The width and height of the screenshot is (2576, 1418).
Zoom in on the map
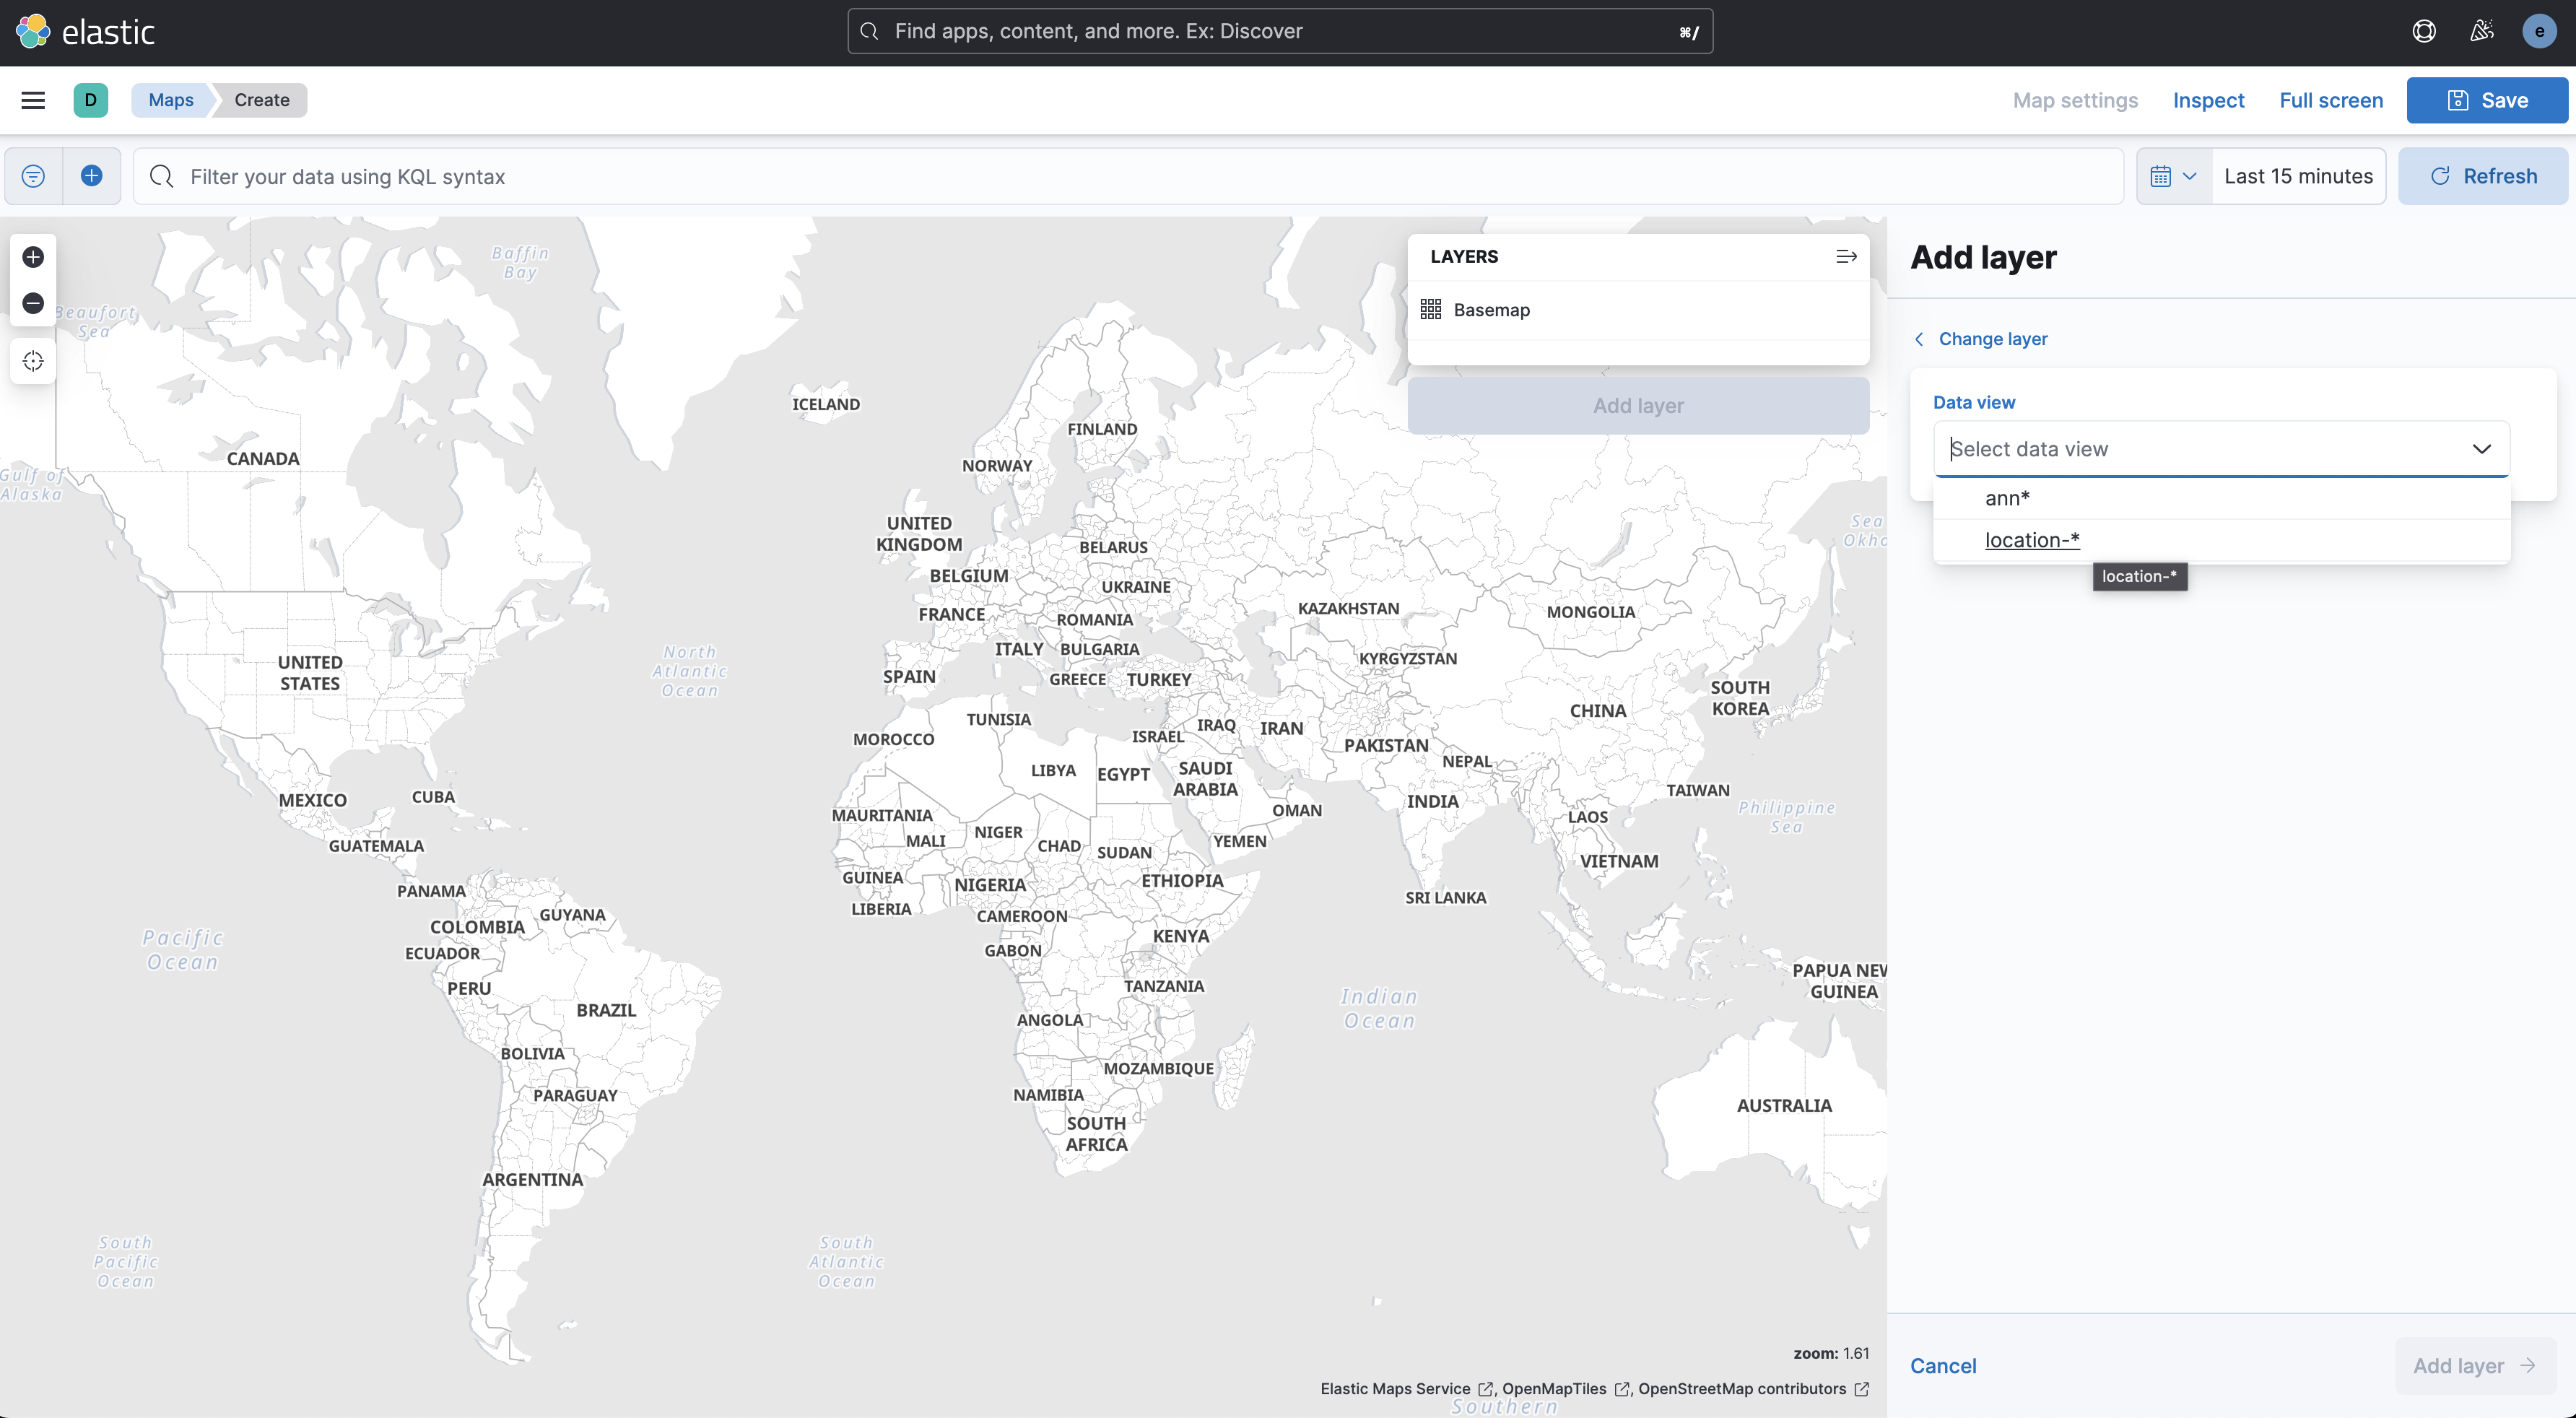[x=33, y=257]
